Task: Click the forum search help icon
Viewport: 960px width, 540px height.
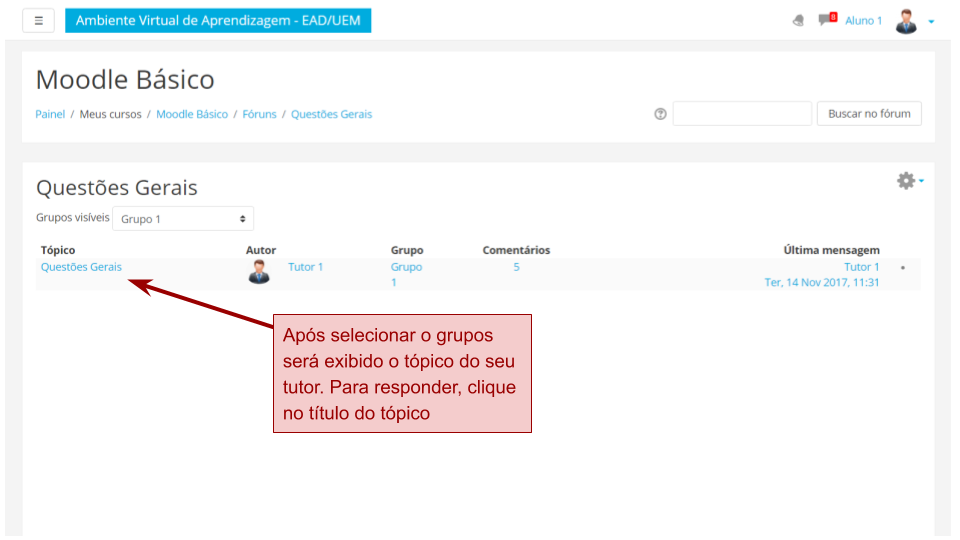Action: tap(660, 114)
